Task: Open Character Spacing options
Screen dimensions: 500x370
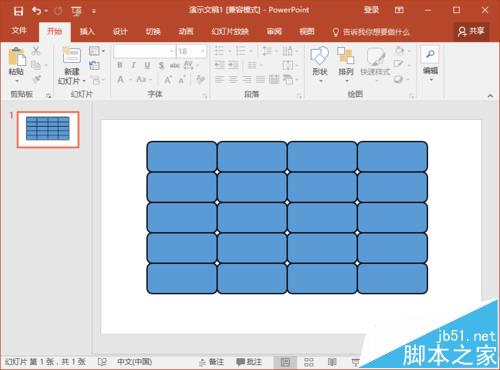Action: (191, 65)
